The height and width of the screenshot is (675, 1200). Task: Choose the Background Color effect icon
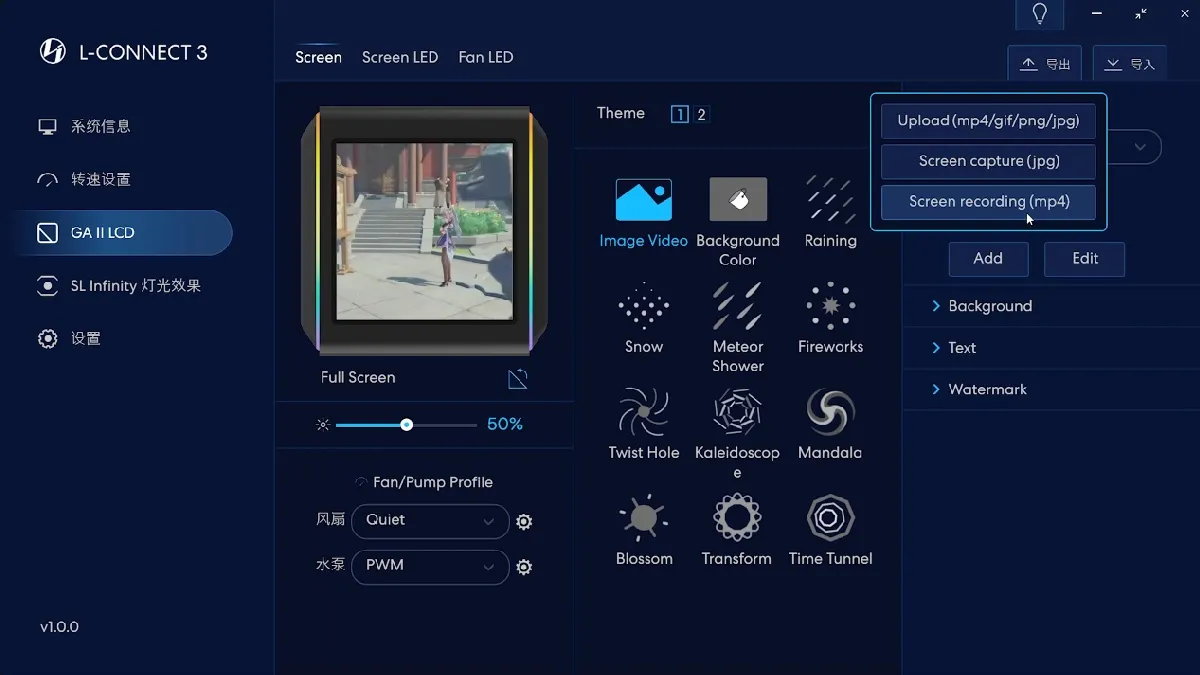pyautogui.click(x=738, y=199)
